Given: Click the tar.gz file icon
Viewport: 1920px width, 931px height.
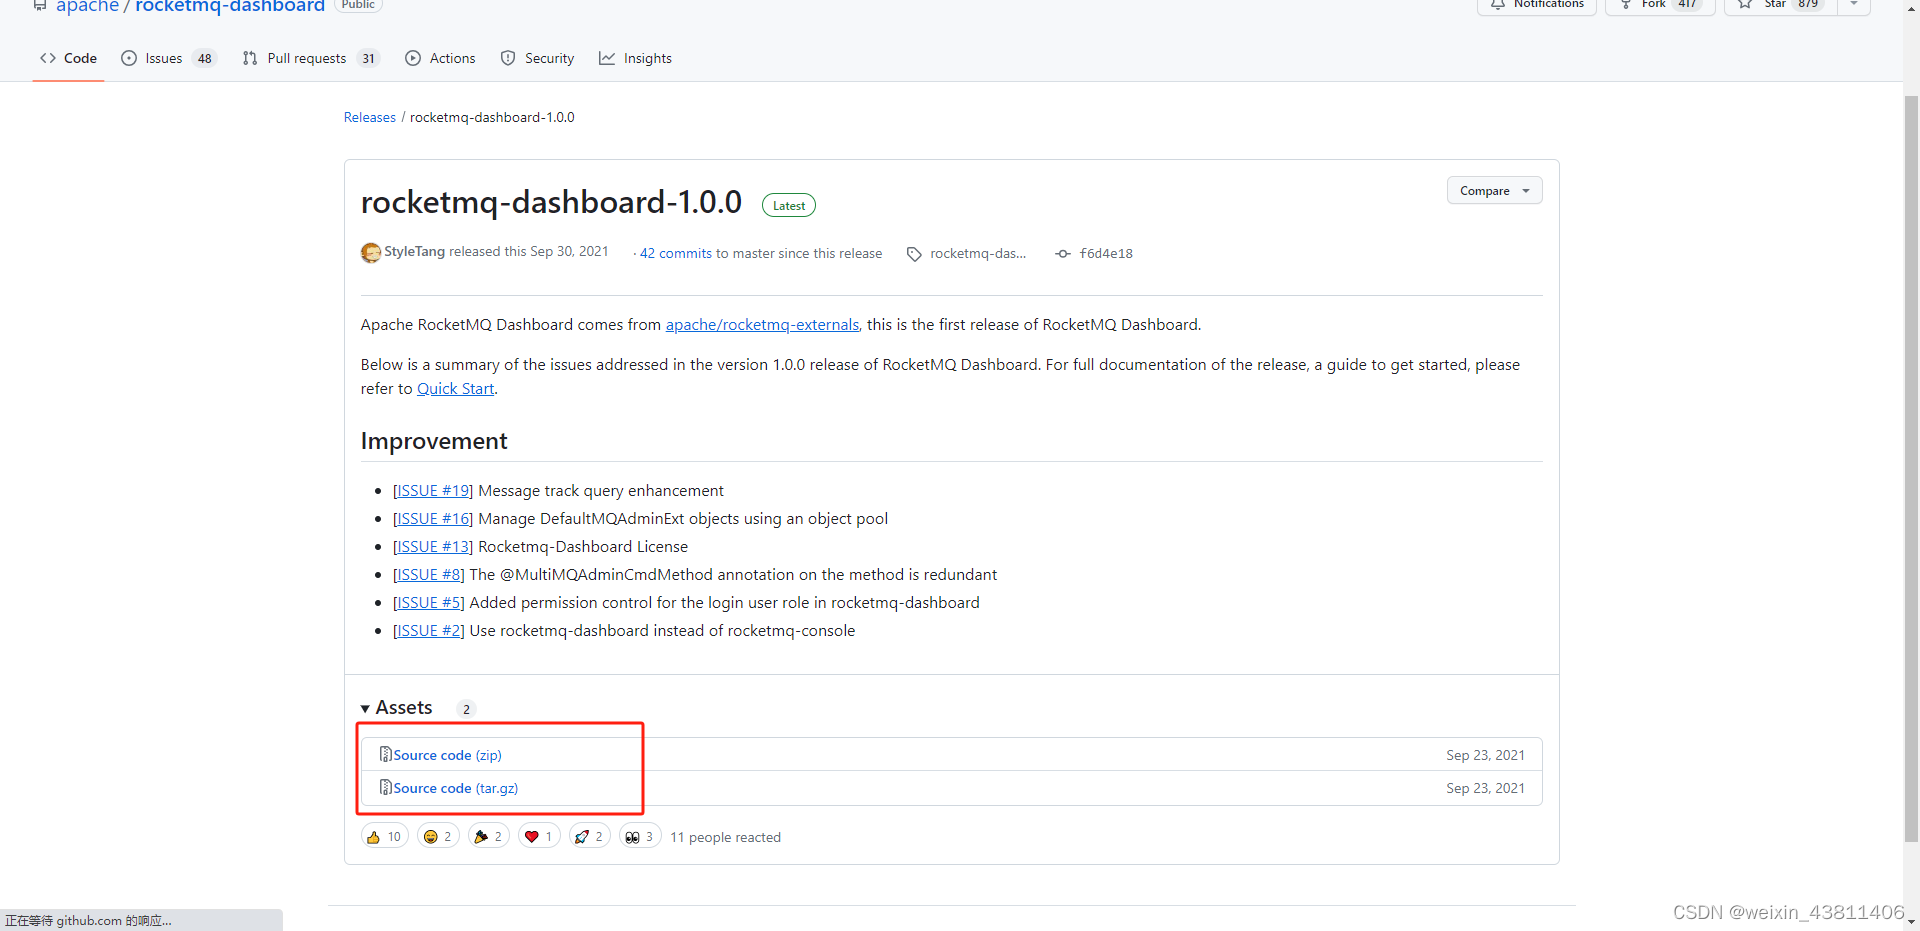Looking at the screenshot, I should (x=385, y=787).
